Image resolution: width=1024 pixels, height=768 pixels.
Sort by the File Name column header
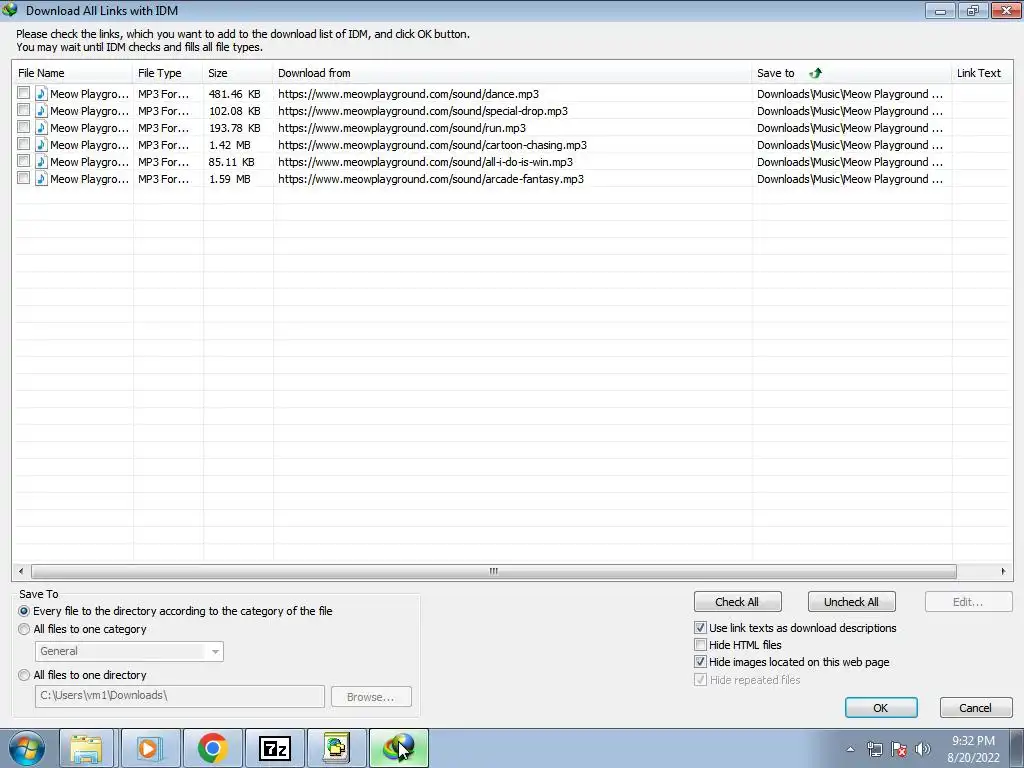(72, 73)
